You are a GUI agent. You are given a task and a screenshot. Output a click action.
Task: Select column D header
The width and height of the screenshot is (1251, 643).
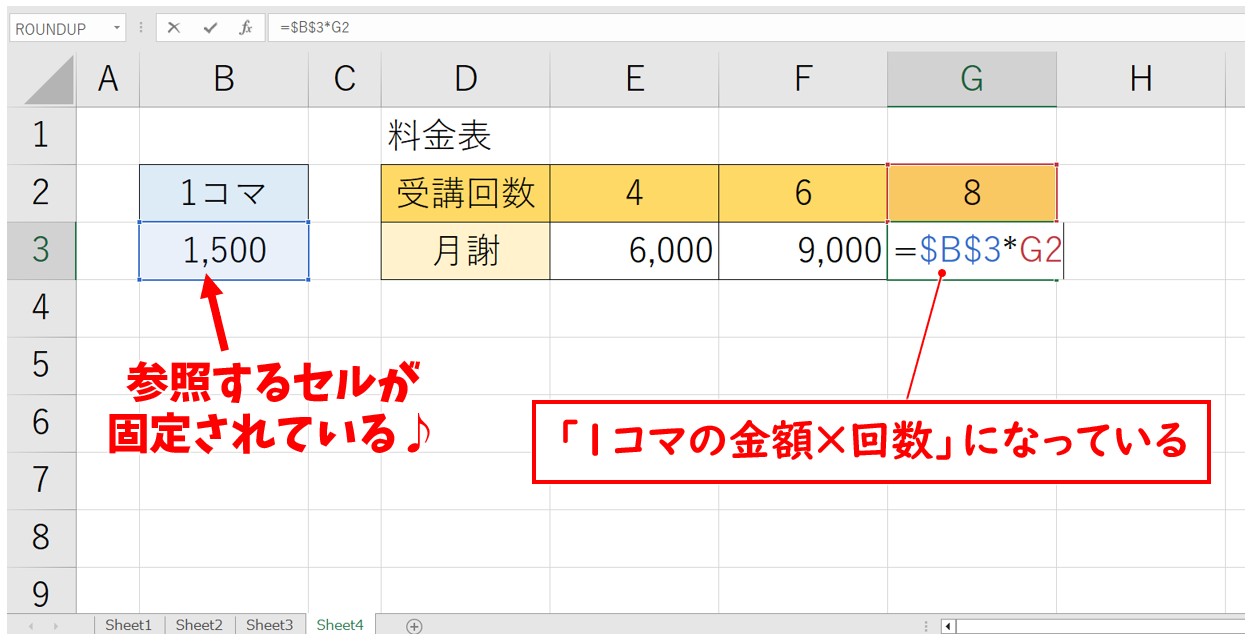tap(465, 80)
